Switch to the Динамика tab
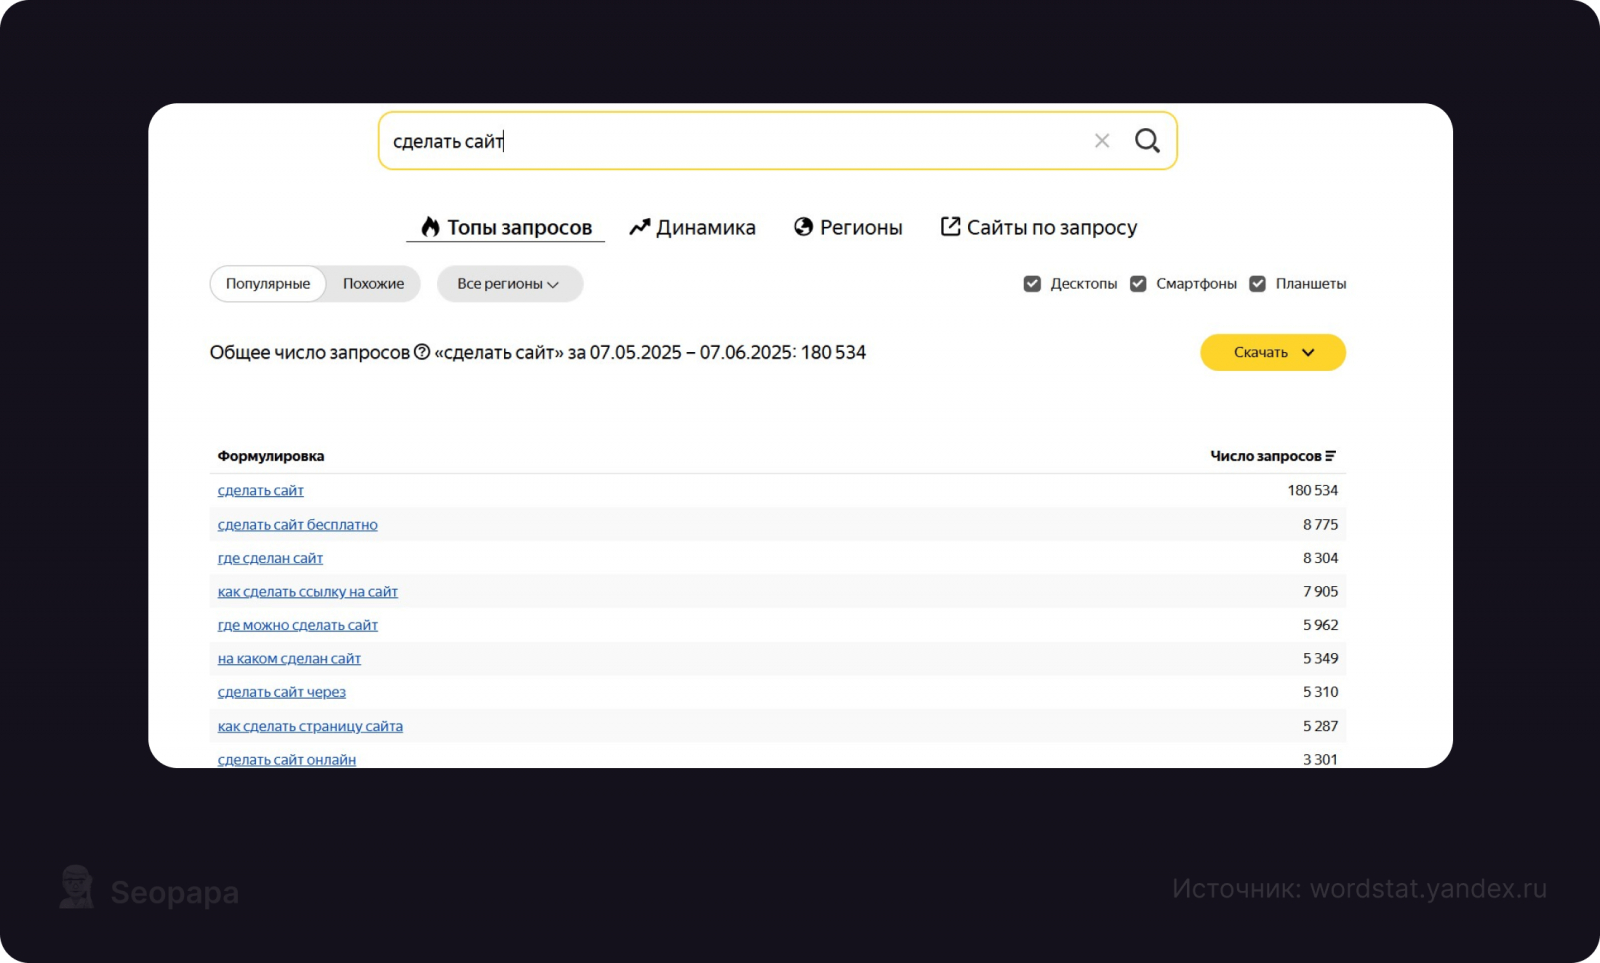The width and height of the screenshot is (1600, 963). click(692, 227)
